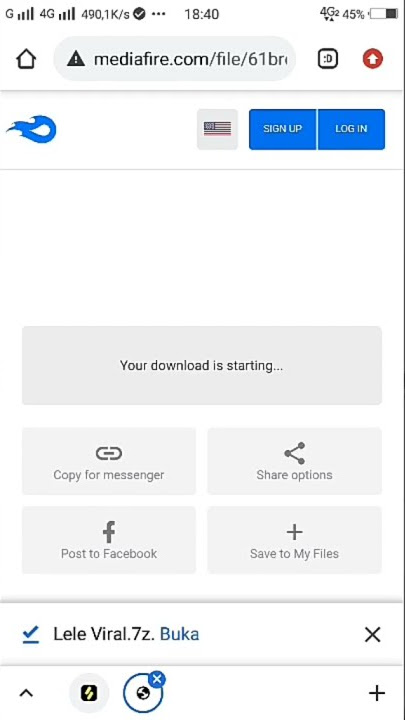Dismiss the Lele Viral.7z download notification

tap(372, 635)
